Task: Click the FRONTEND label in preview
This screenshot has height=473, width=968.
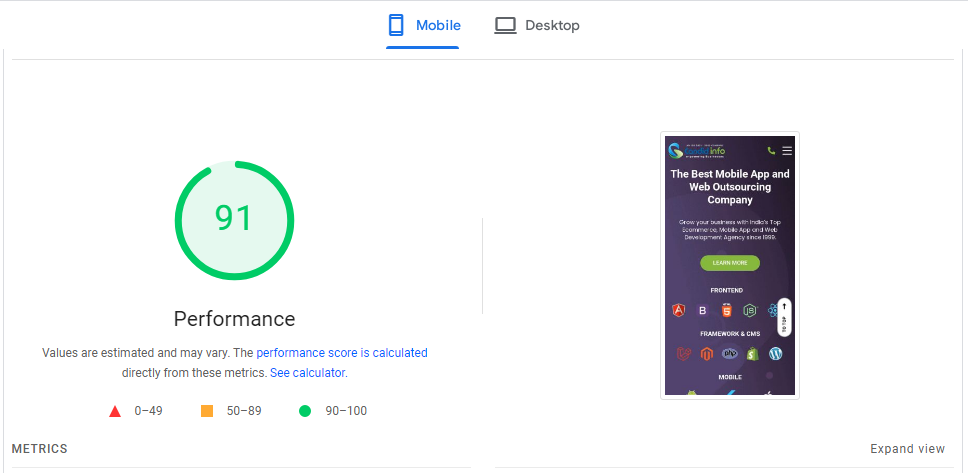Action: (727, 290)
